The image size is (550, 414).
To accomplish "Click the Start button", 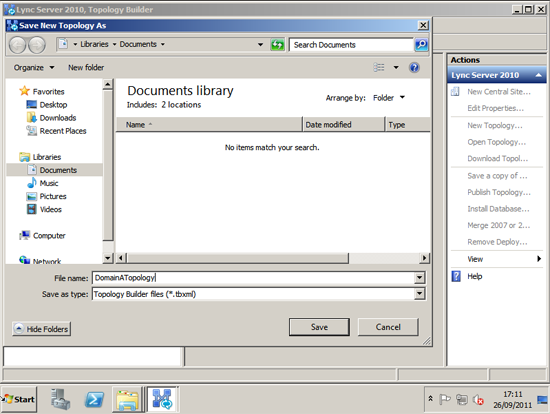I will [19, 399].
